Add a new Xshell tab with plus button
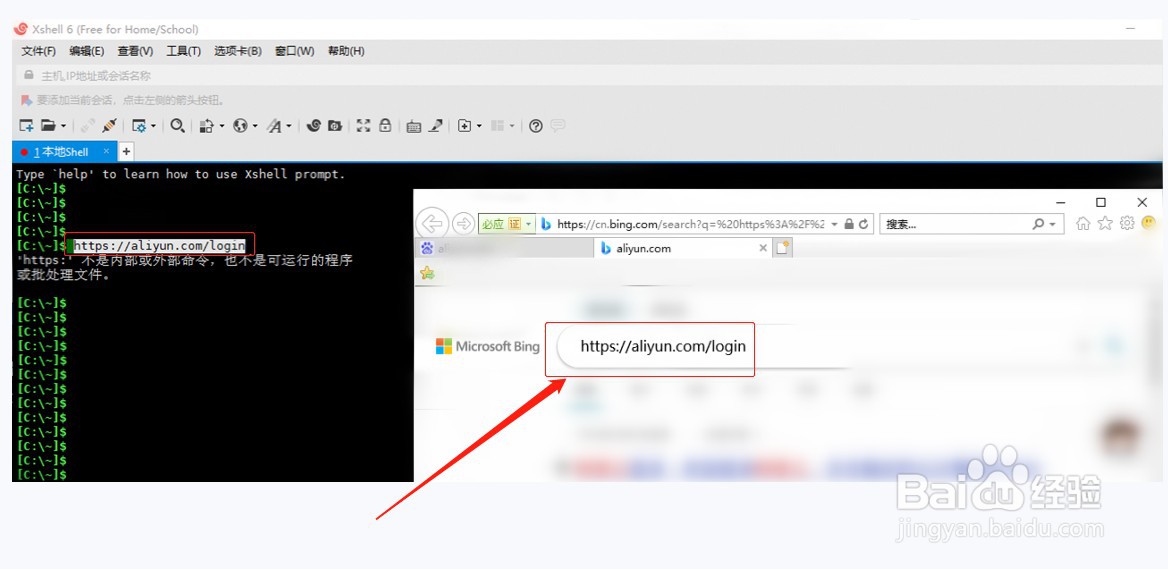The image size is (1168, 569). pyautogui.click(x=126, y=152)
